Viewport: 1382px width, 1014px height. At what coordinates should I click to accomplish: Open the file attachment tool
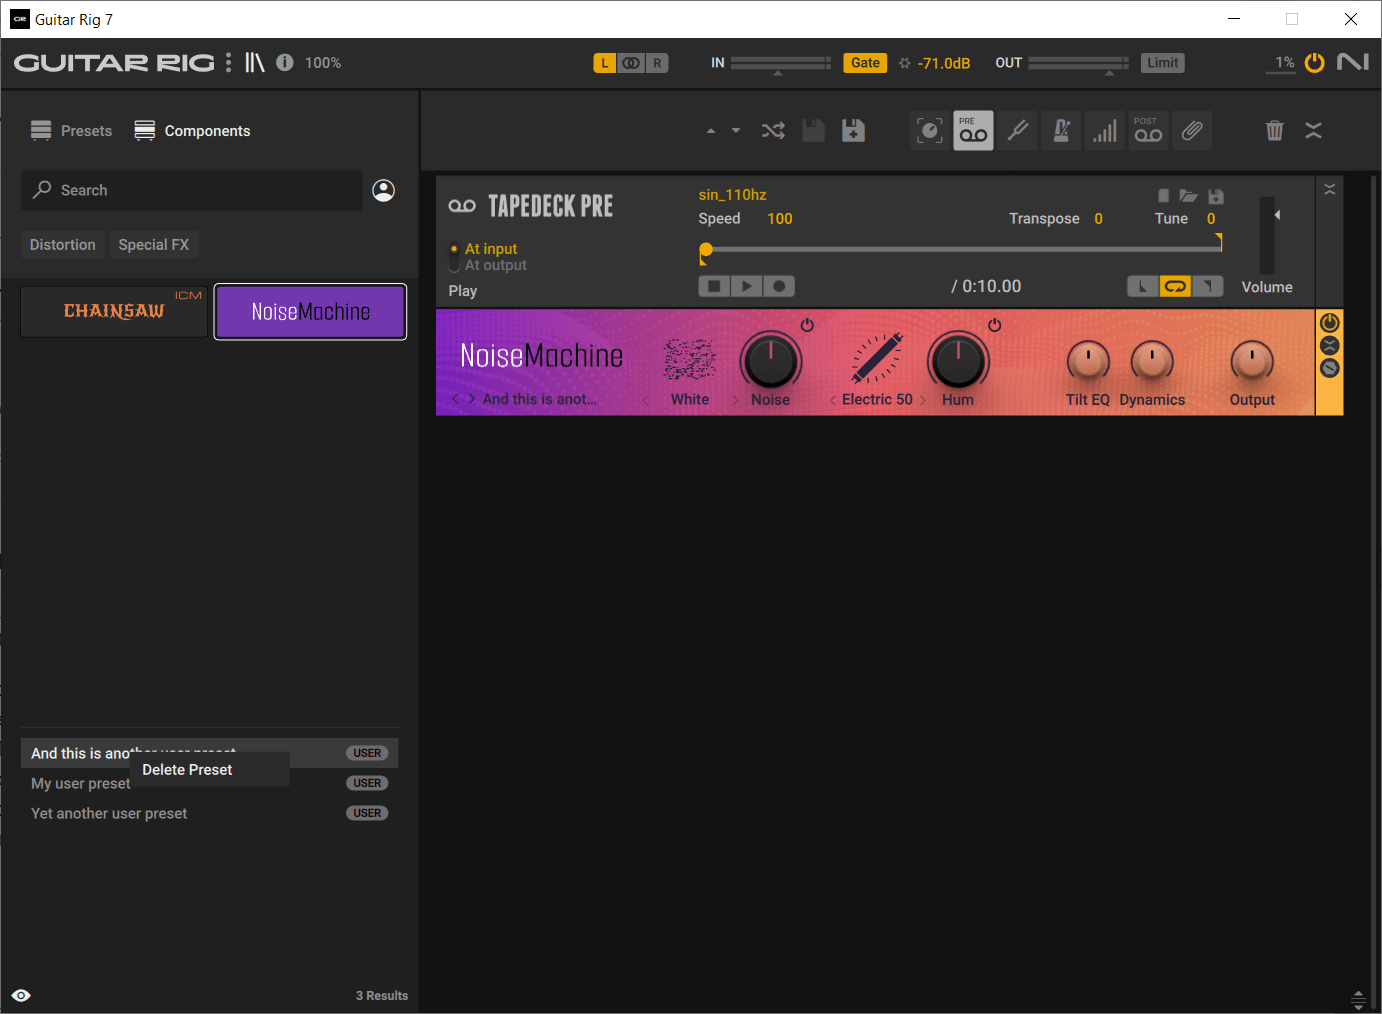(1192, 130)
